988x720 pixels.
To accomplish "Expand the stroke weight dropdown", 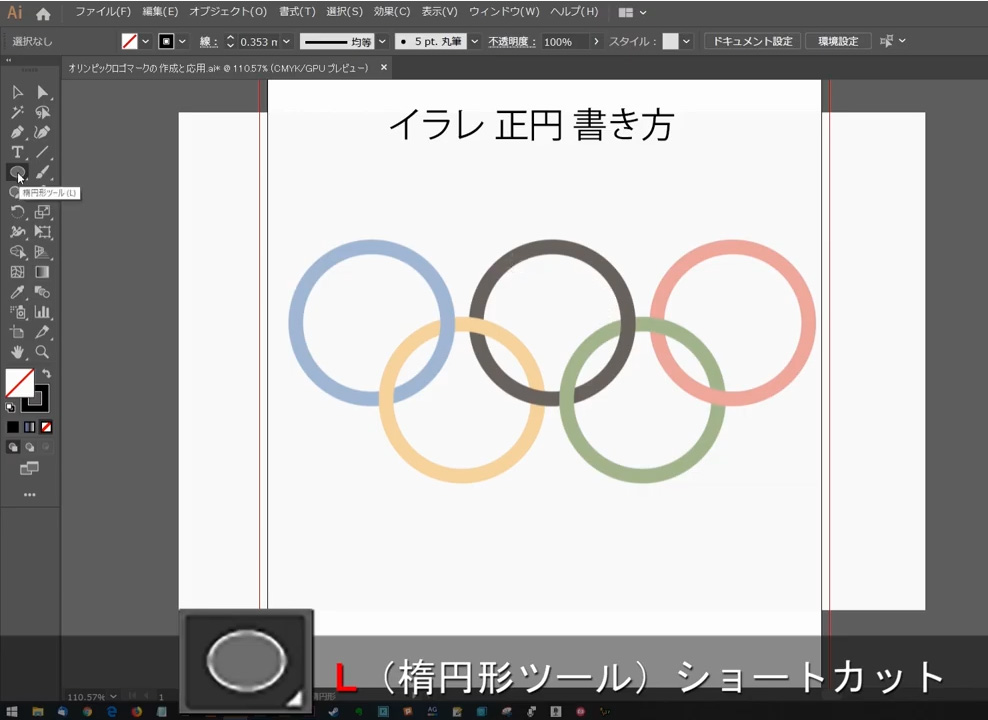I will 286,42.
